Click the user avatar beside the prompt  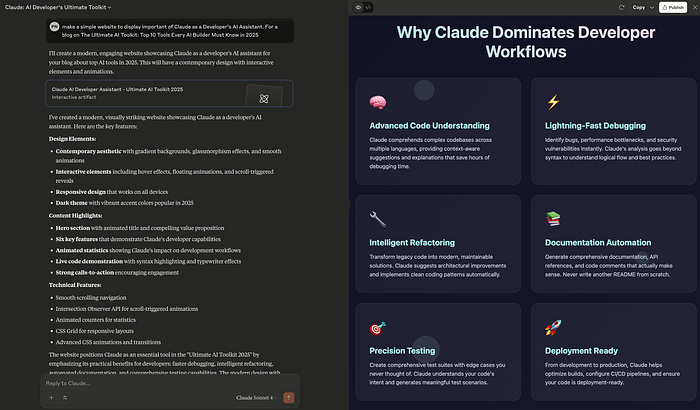pos(54,27)
